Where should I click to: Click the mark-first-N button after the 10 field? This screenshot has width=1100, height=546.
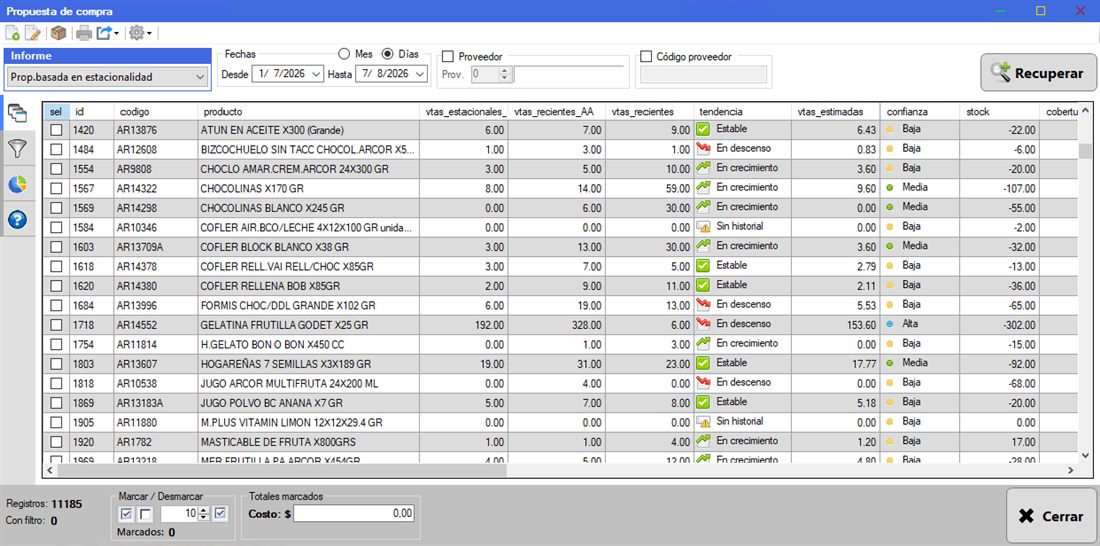click(220, 514)
